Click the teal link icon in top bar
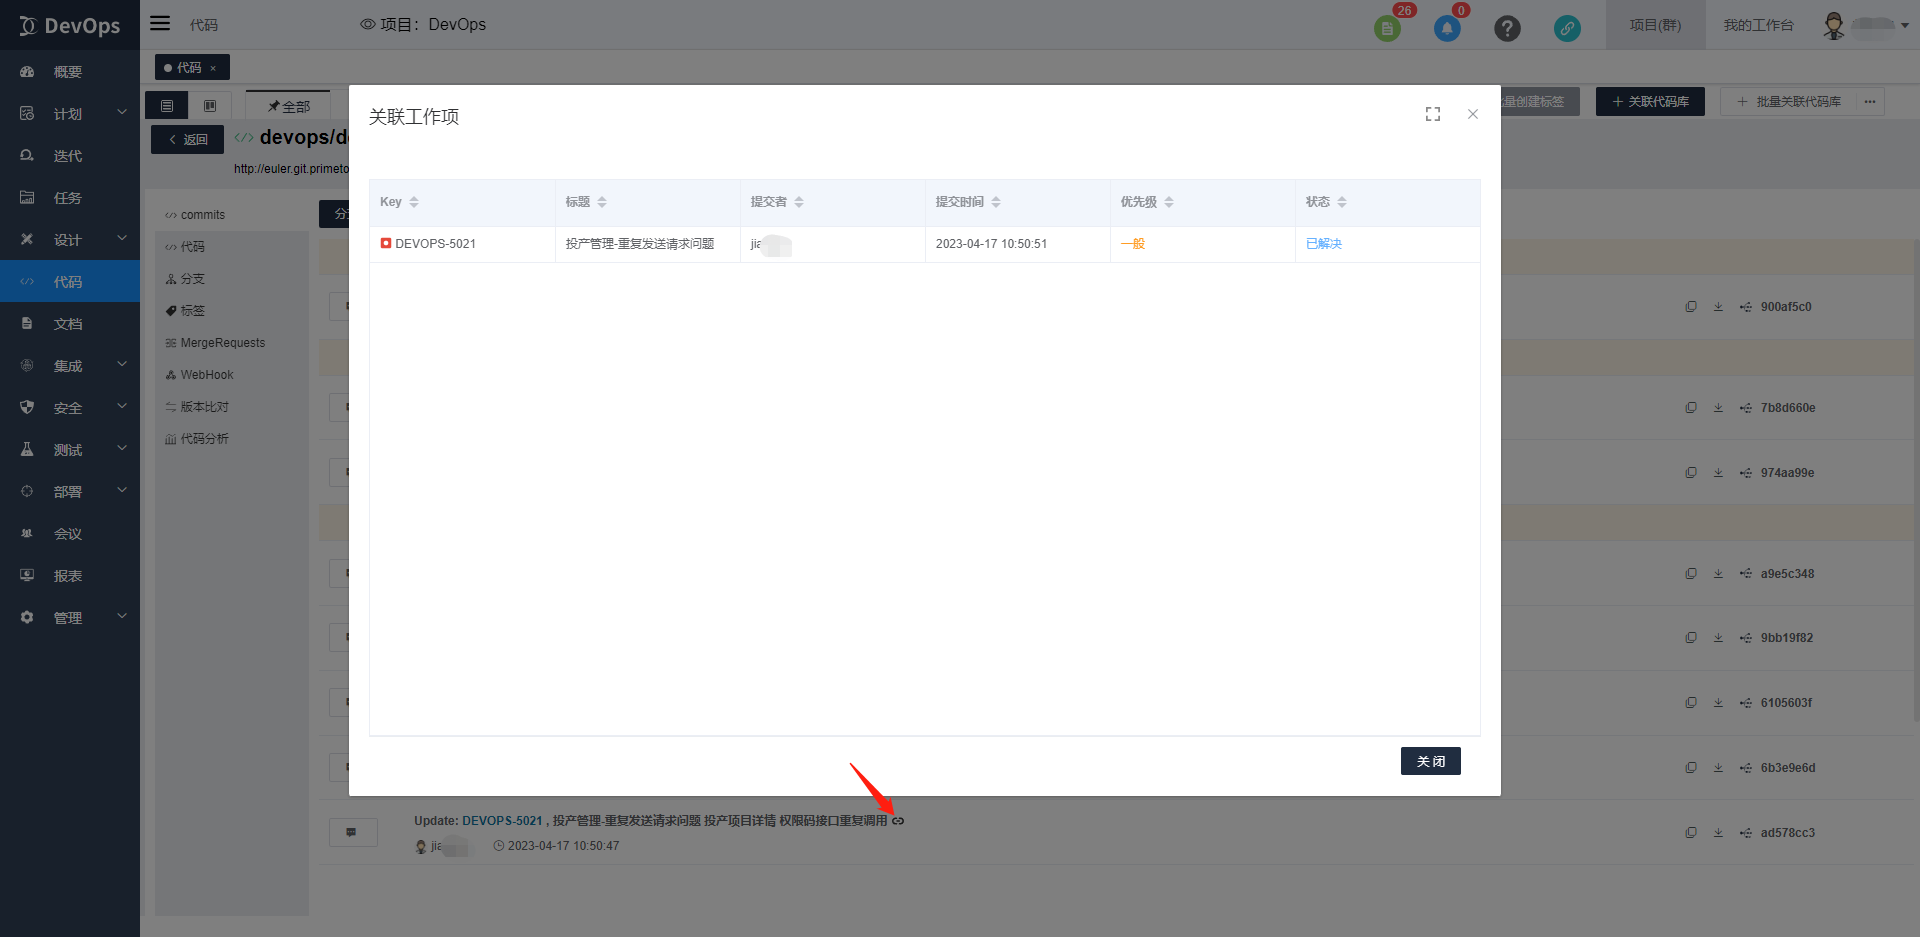This screenshot has height=937, width=1920. click(1567, 29)
